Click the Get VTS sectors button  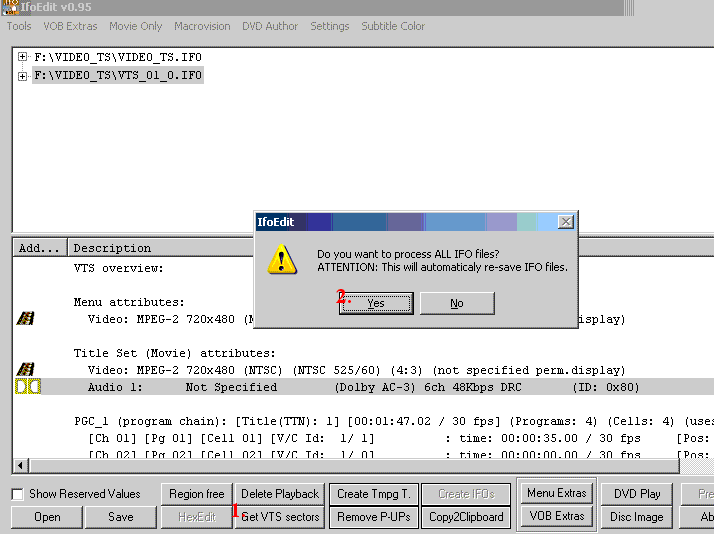tap(280, 517)
